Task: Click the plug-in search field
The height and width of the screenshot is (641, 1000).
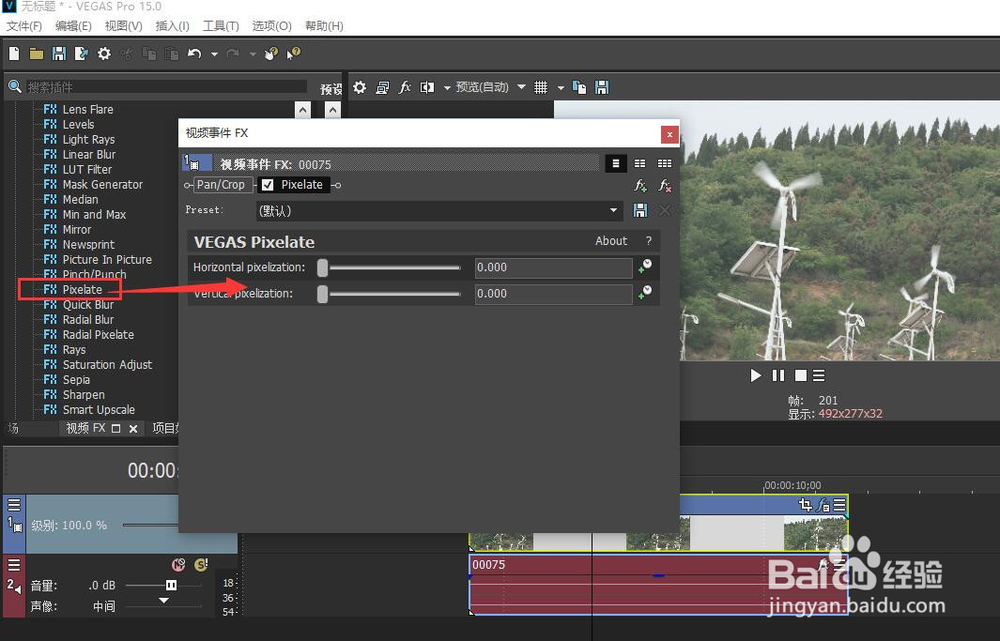Action: [x=166, y=87]
